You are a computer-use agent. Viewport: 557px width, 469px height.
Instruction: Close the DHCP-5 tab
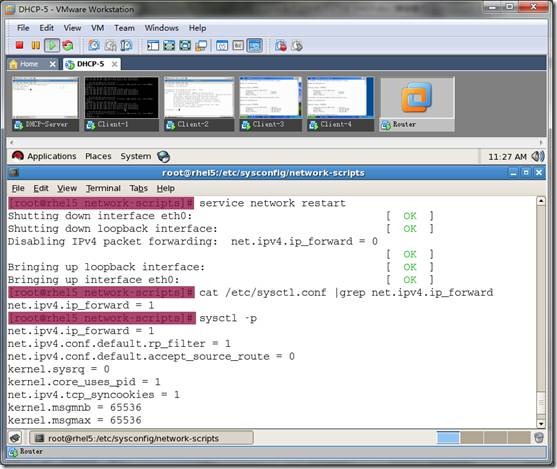(114, 64)
